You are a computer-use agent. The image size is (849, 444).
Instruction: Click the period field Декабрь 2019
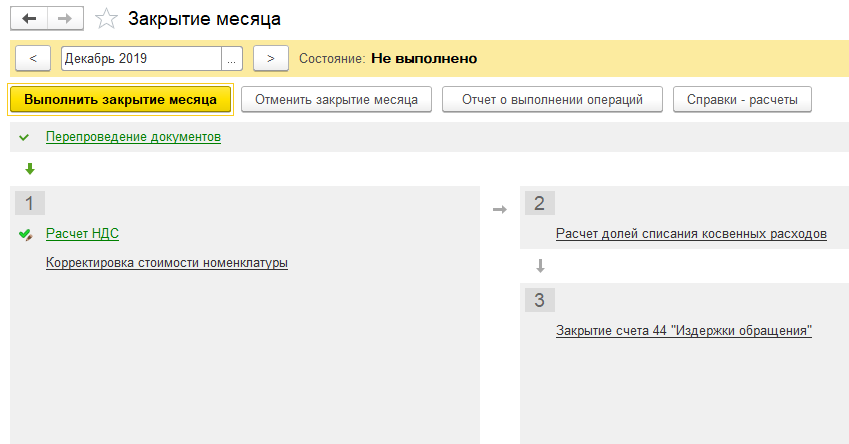140,59
